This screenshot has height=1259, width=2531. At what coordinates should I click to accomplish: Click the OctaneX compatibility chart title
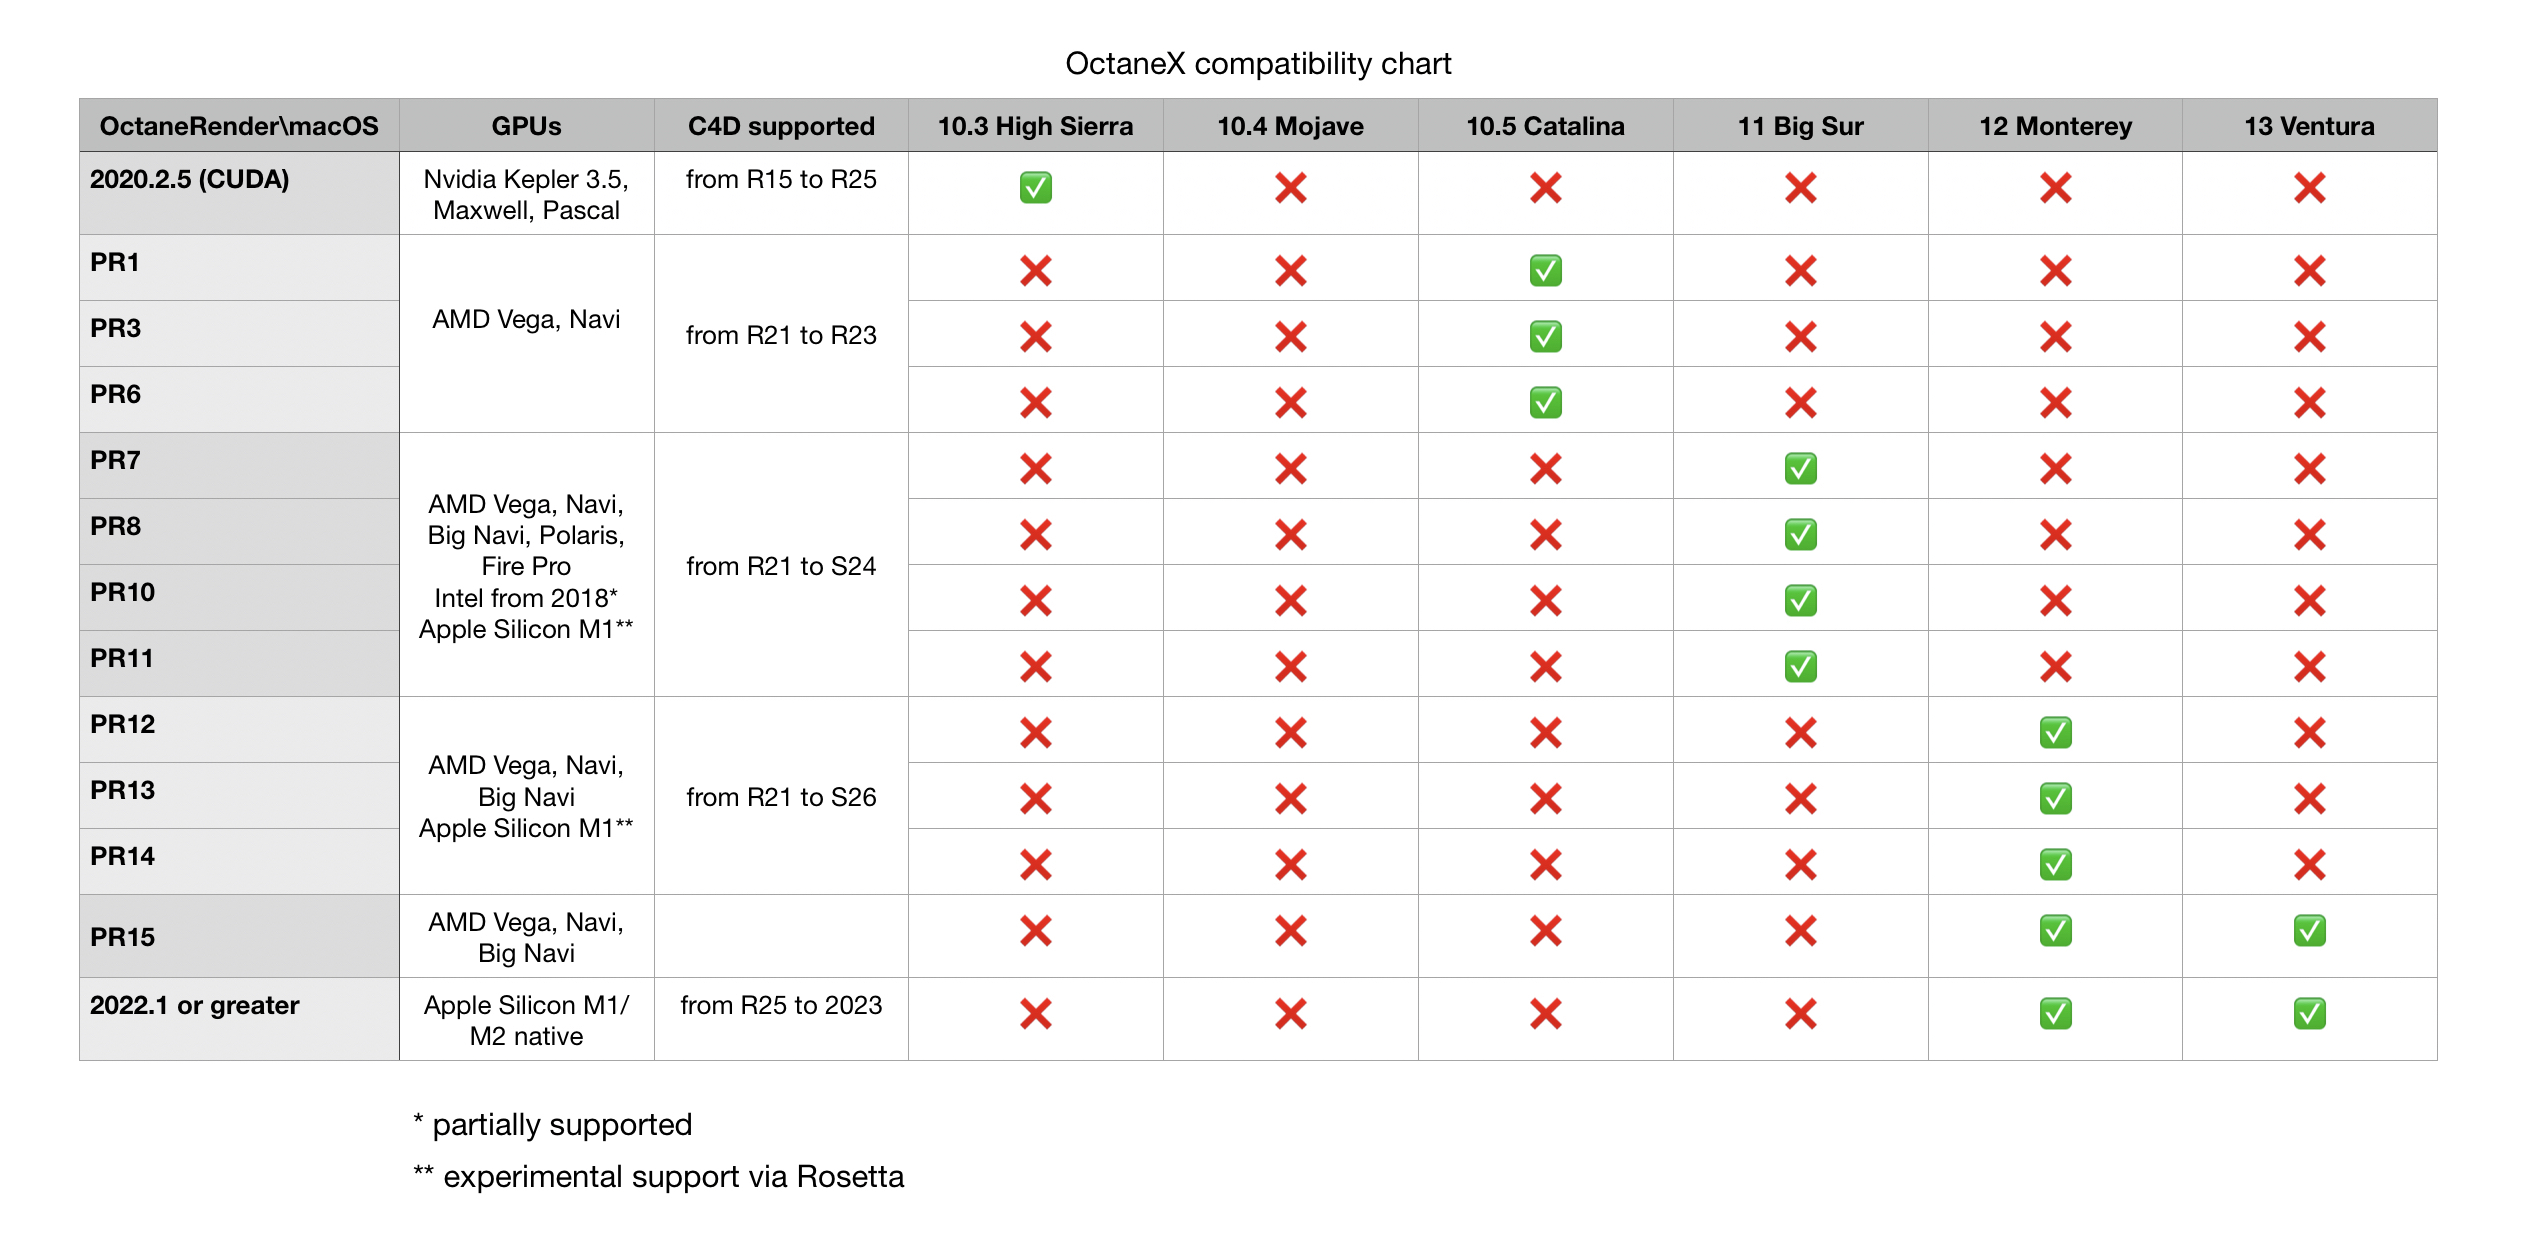pyautogui.click(x=1258, y=64)
